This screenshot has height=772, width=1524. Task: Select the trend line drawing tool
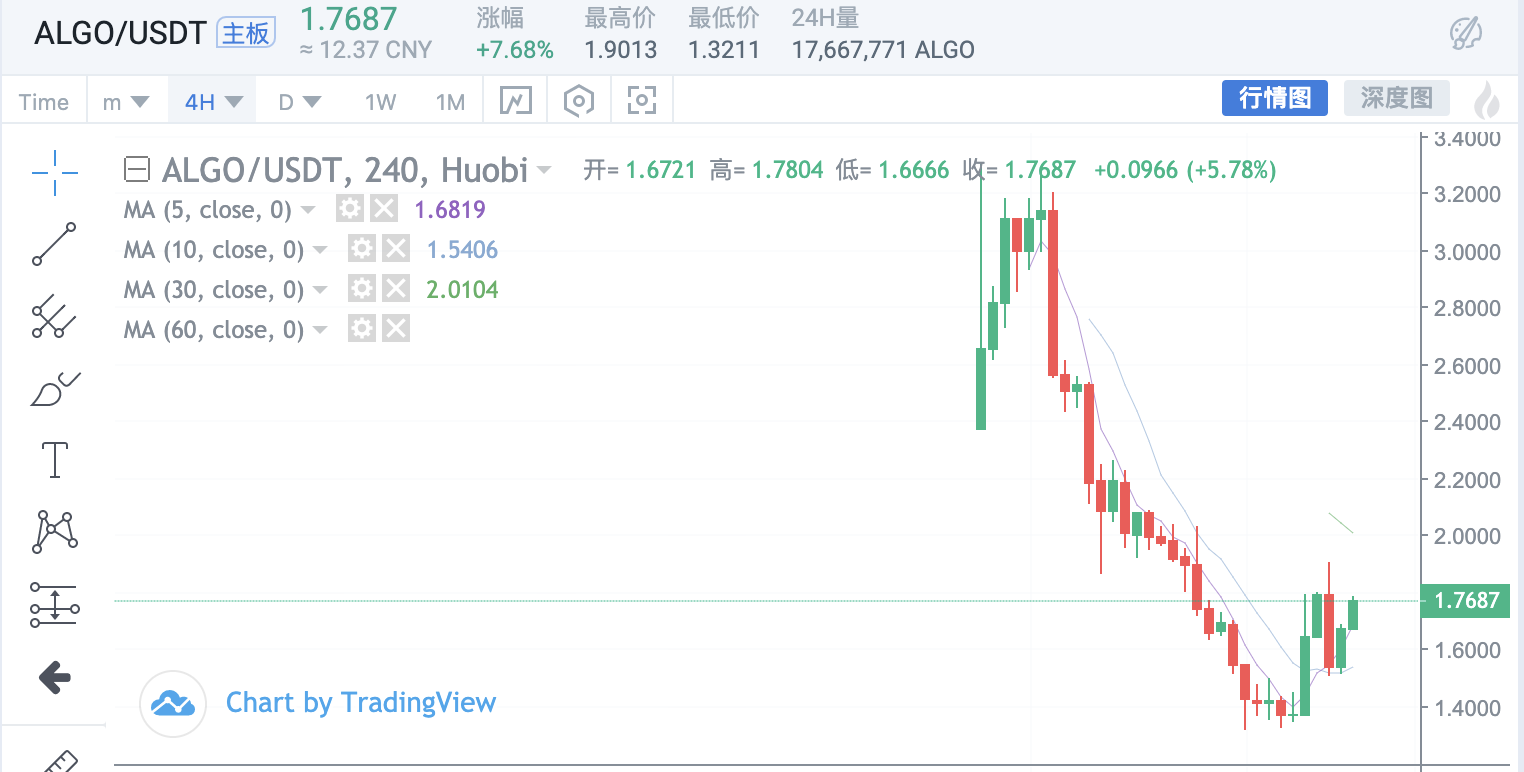tap(54, 244)
